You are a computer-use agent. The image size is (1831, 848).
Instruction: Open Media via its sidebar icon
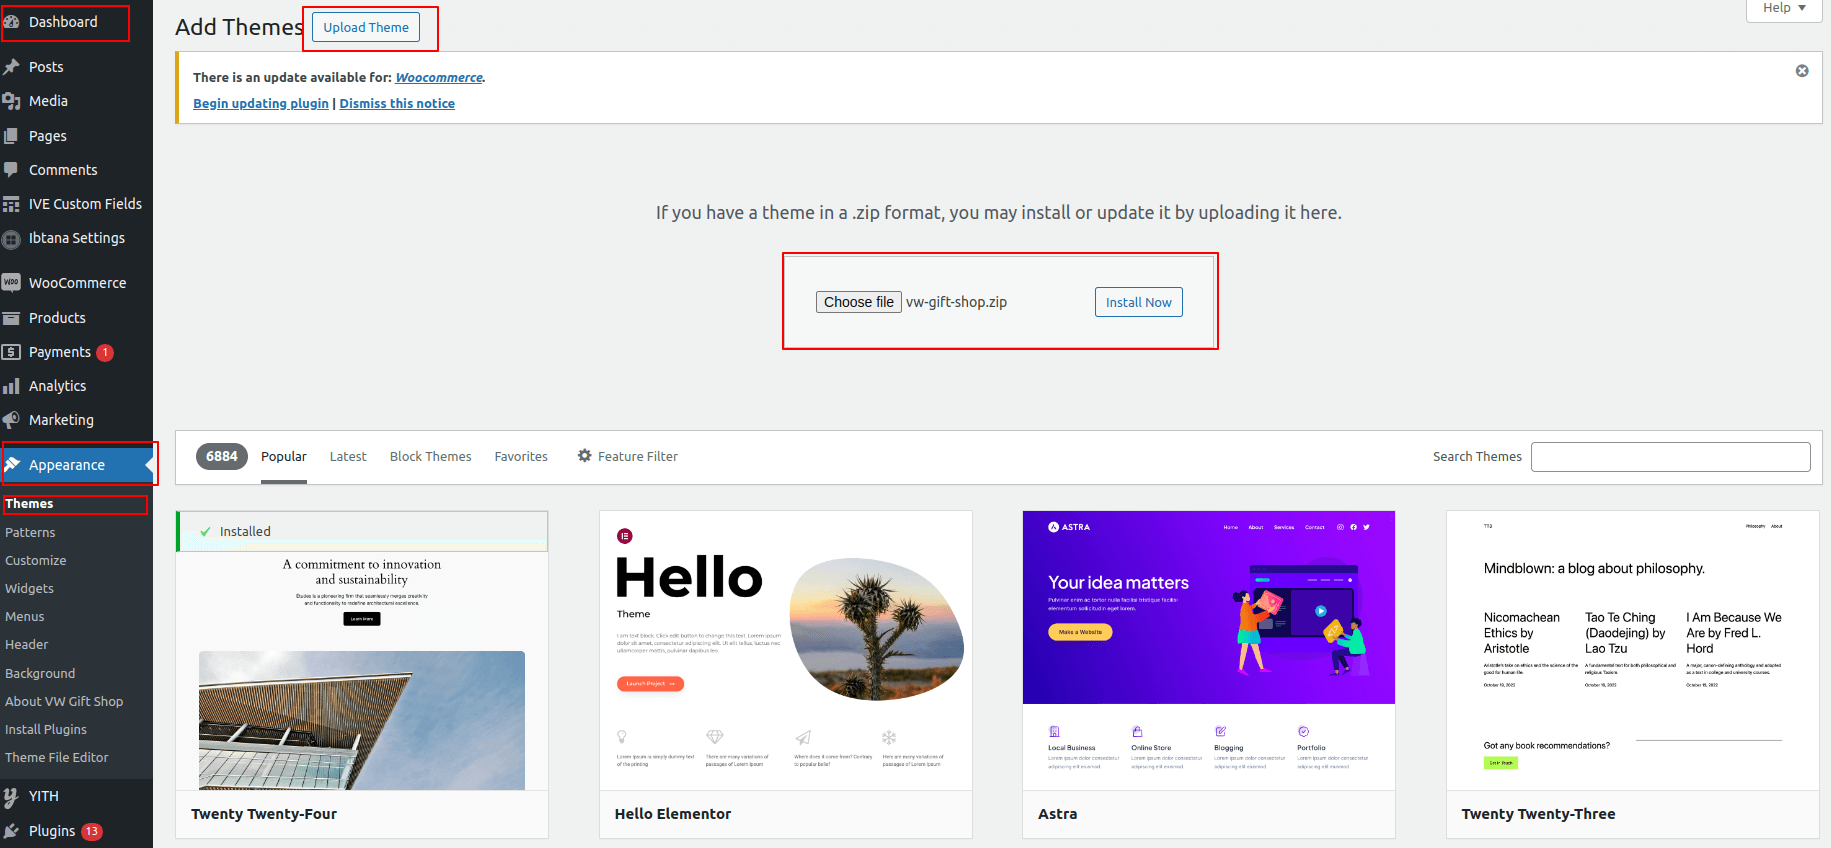(12, 101)
